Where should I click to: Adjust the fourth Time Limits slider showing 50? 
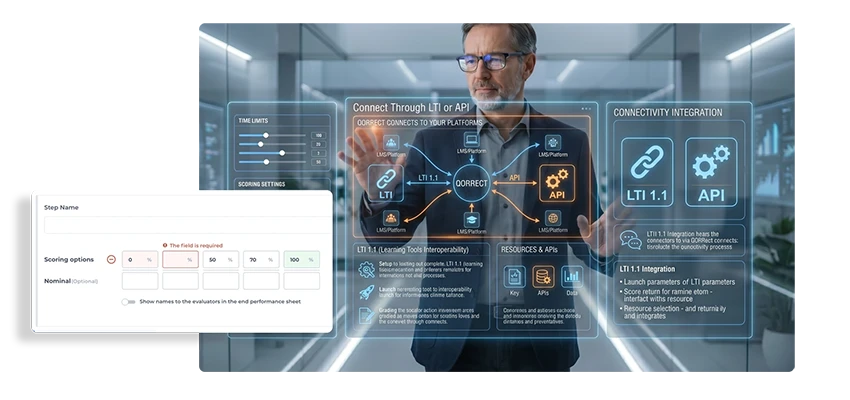pyautogui.click(x=266, y=162)
